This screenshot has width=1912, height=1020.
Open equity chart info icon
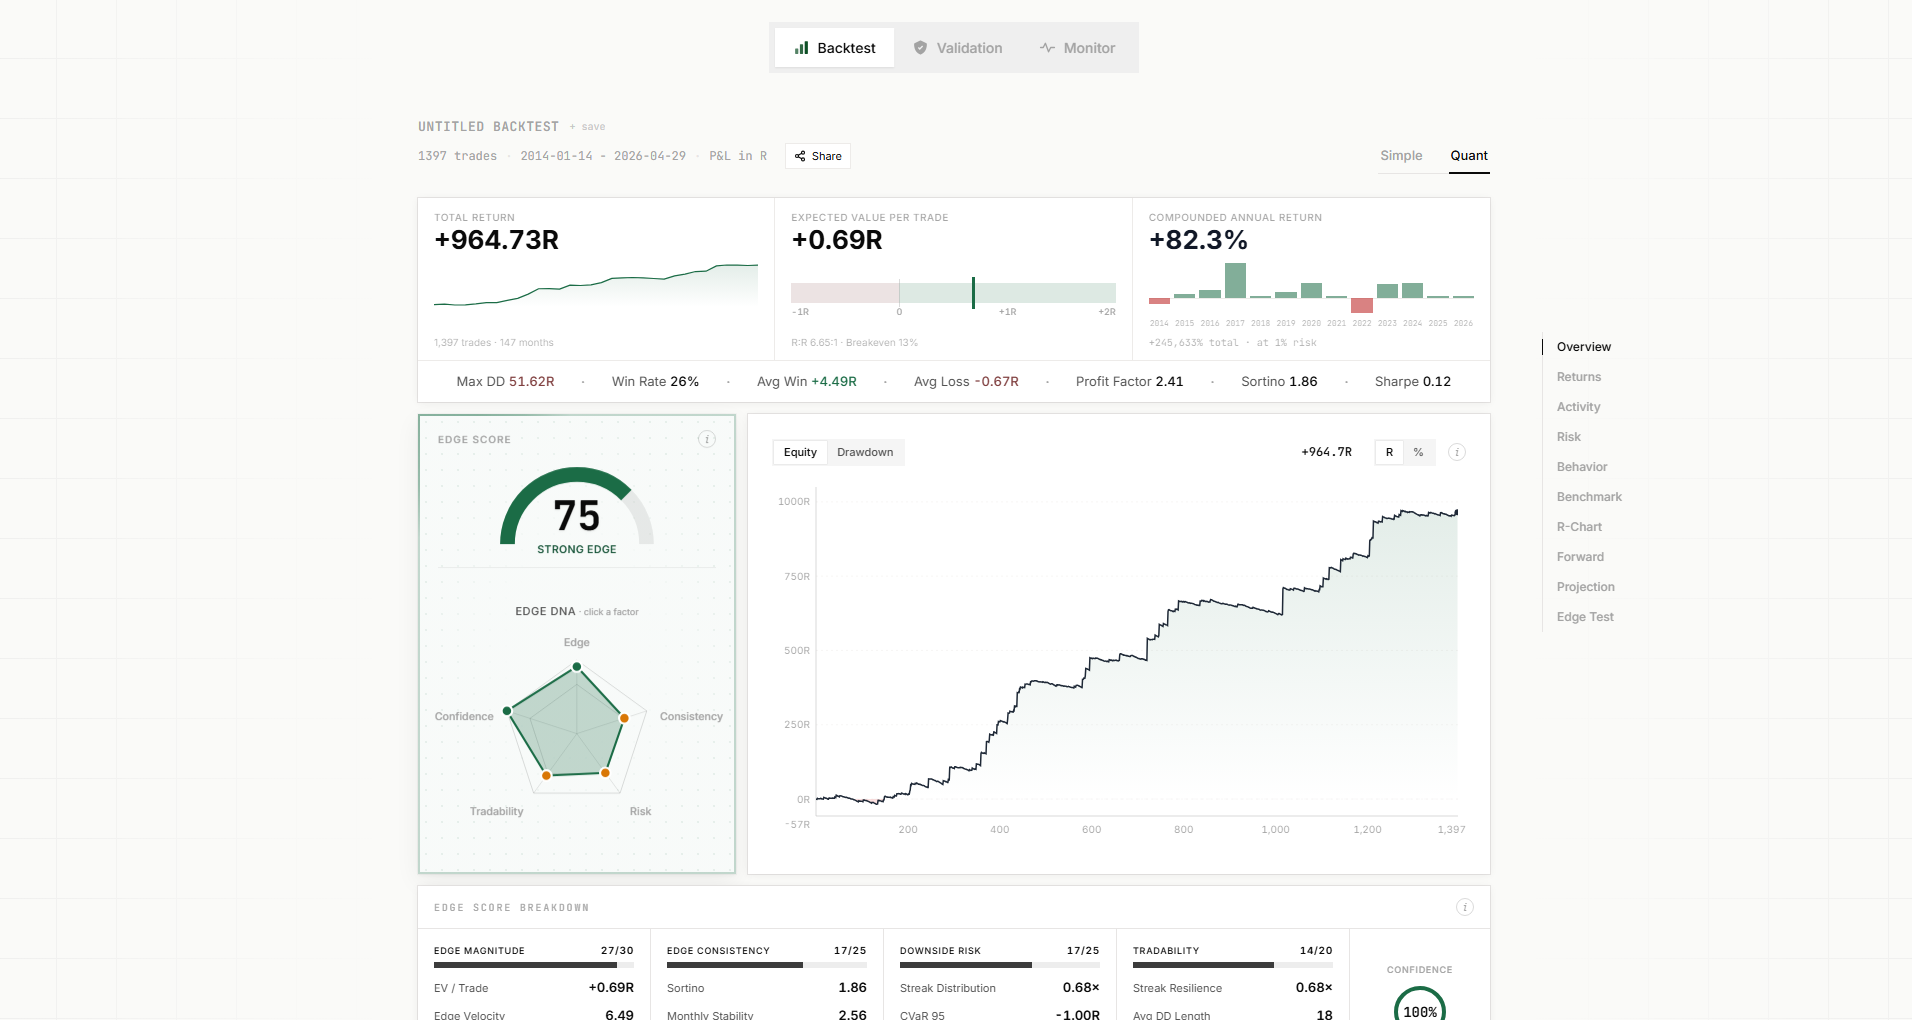click(1457, 452)
